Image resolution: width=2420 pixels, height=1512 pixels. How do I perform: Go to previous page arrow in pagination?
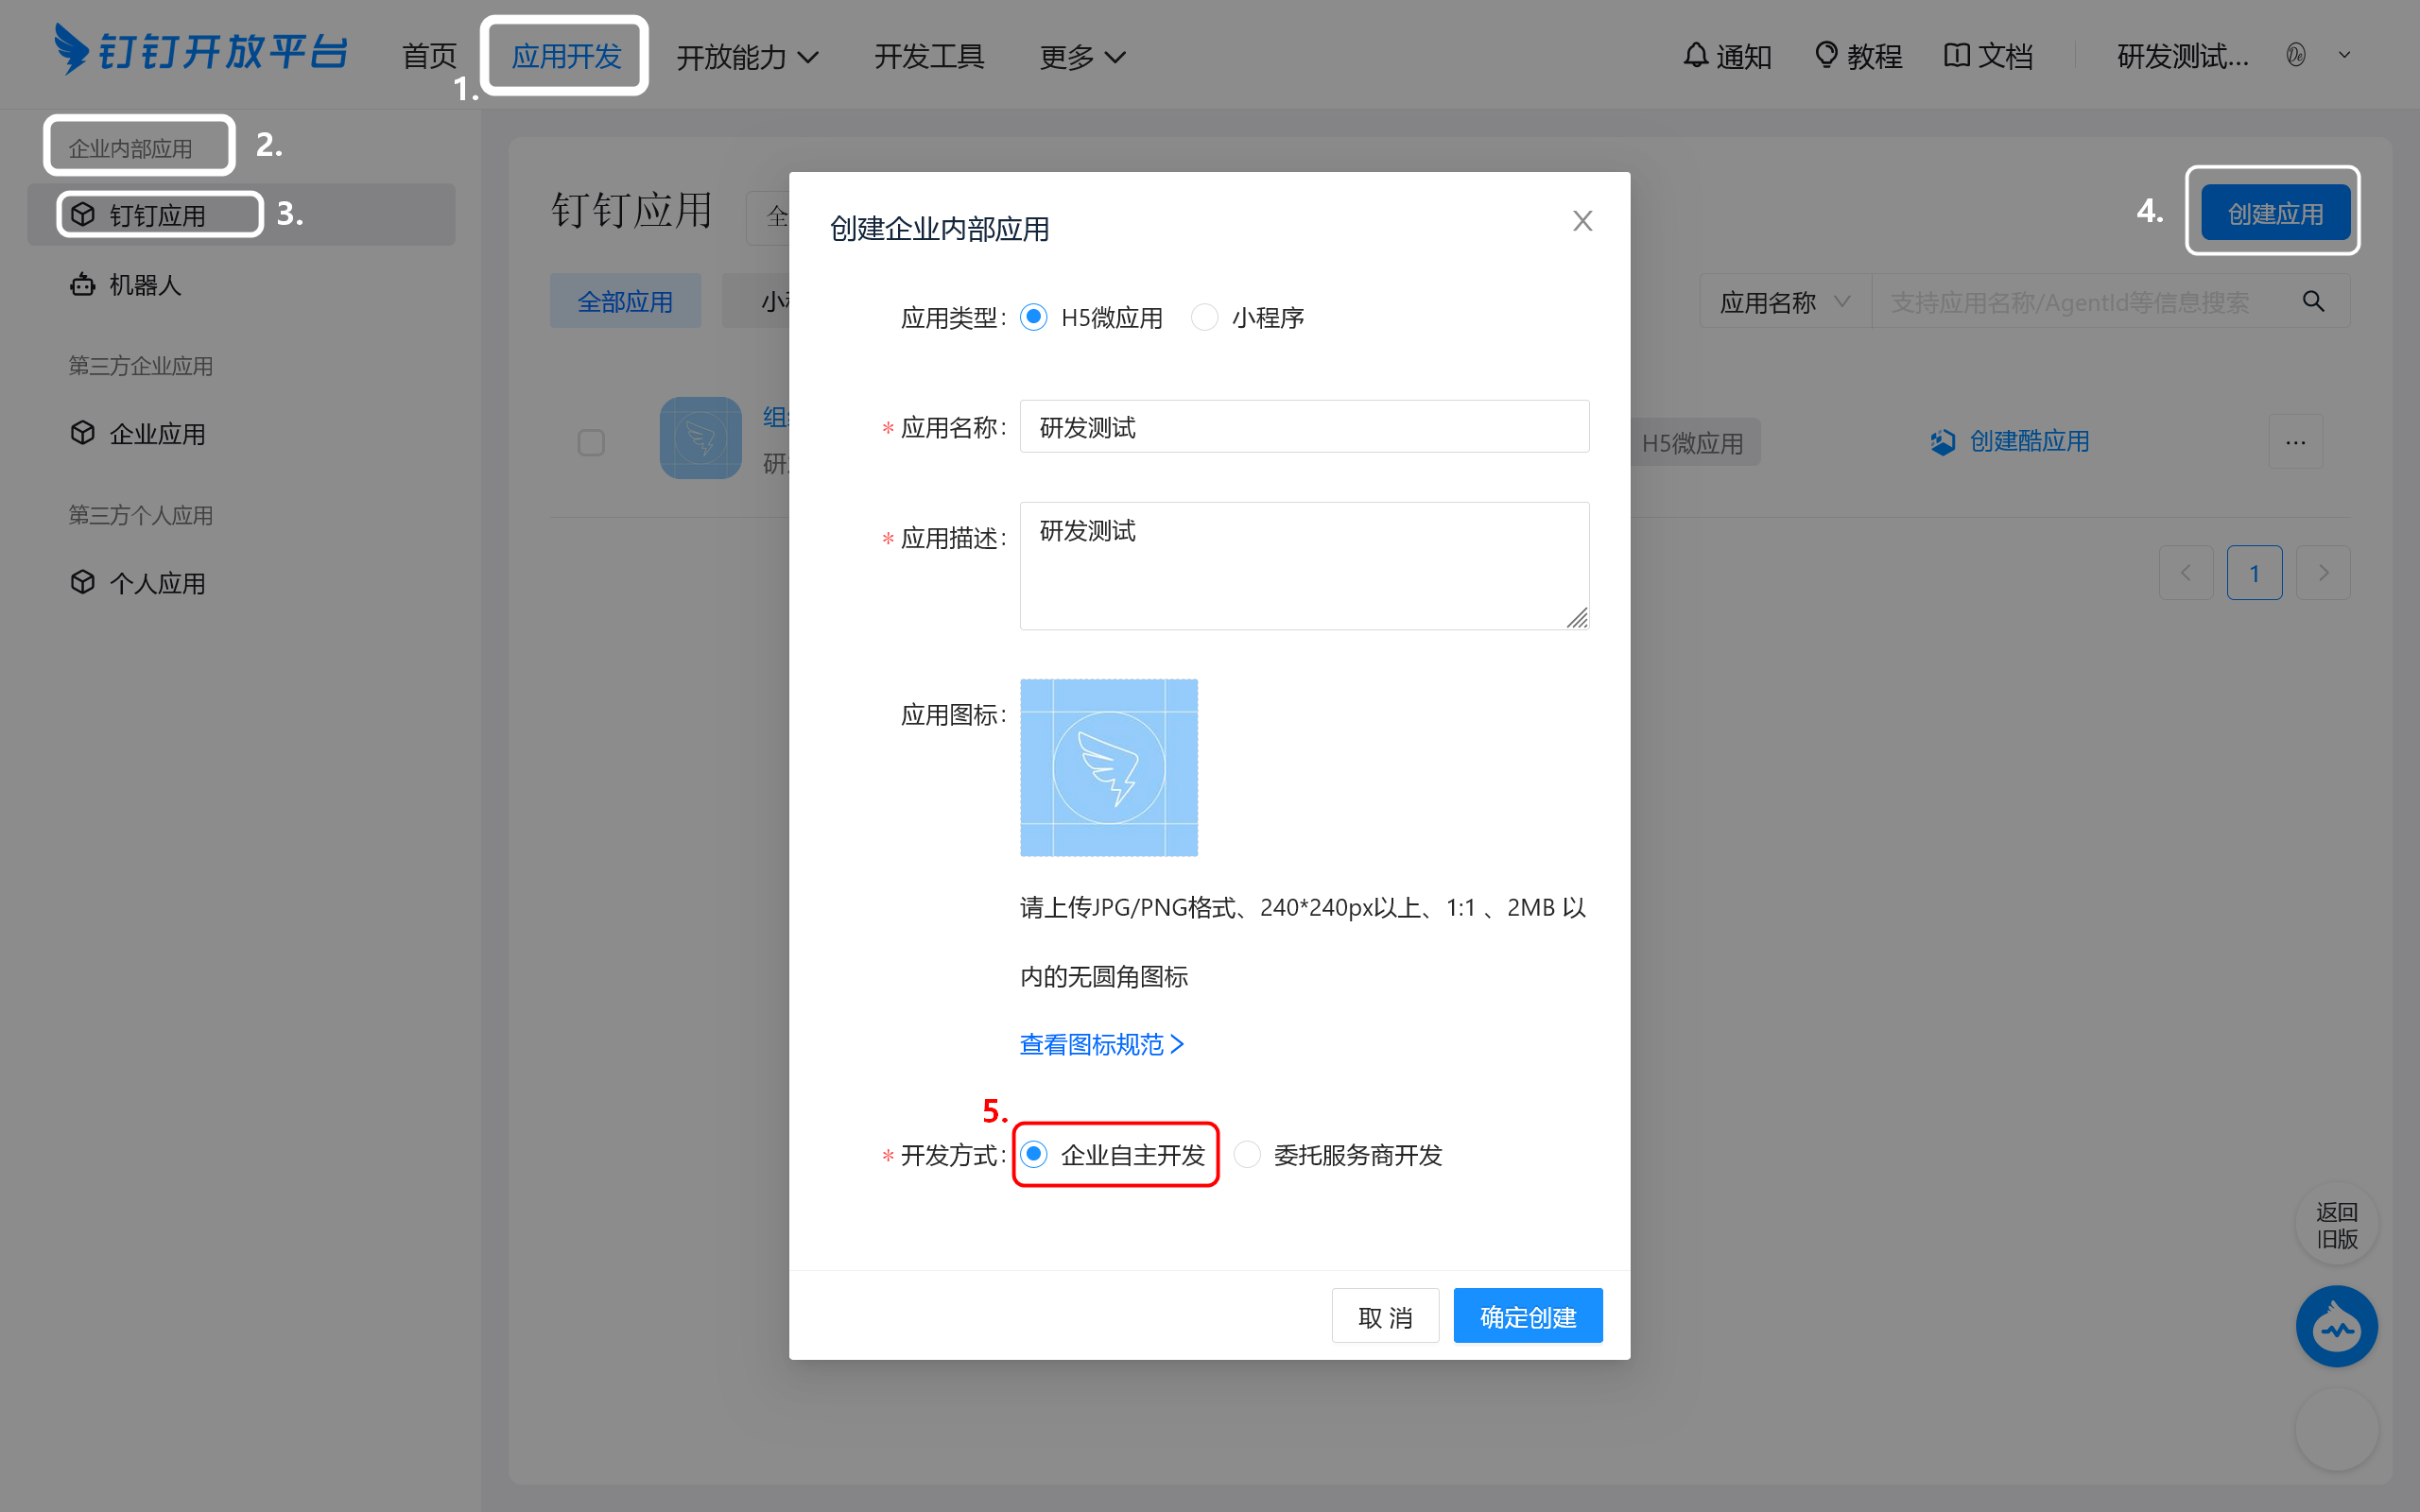point(2186,573)
